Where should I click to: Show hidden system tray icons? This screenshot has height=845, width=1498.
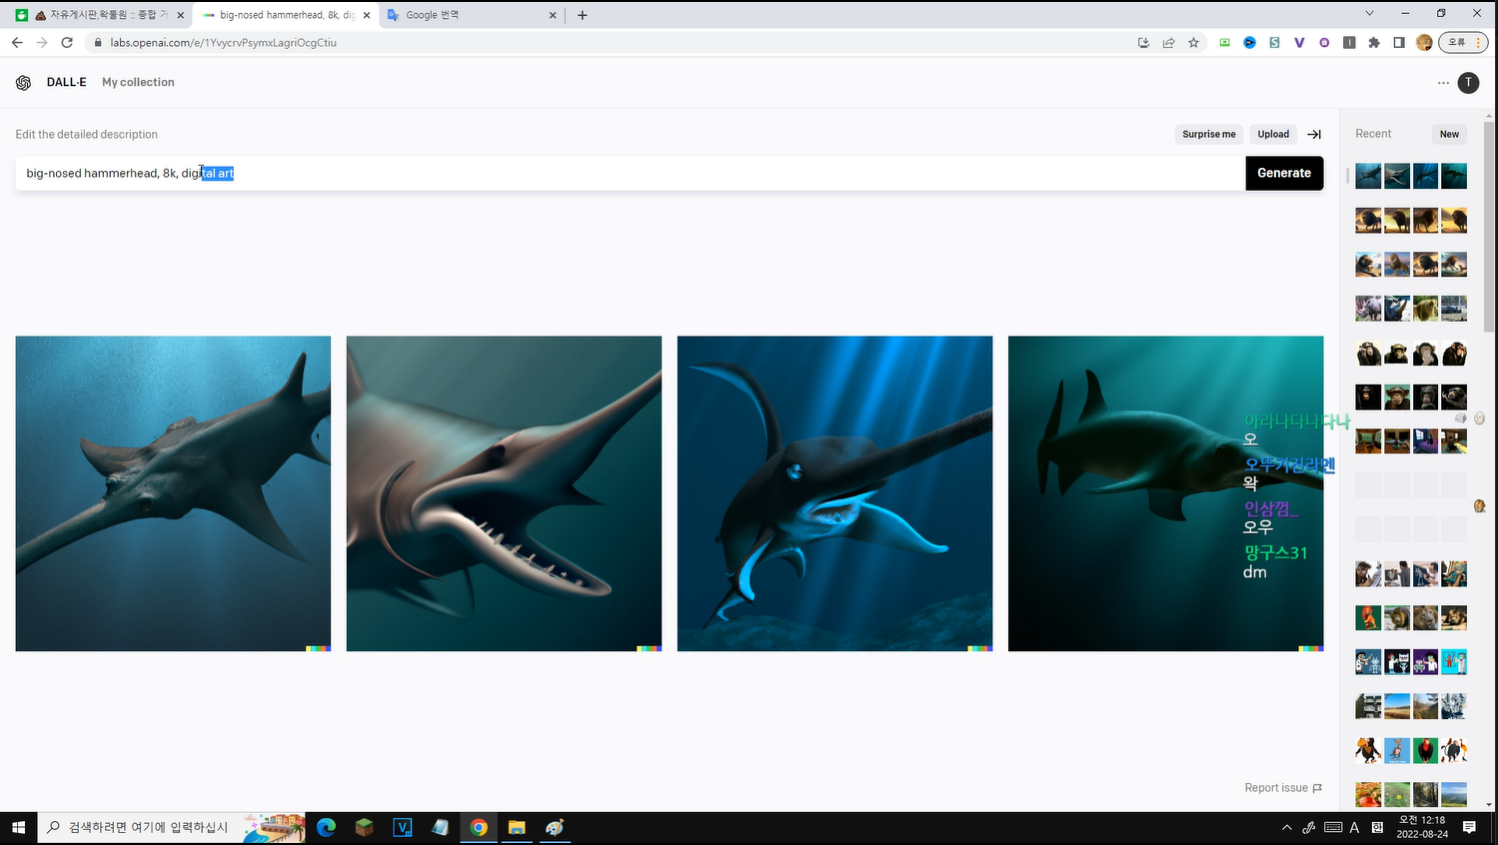point(1286,827)
